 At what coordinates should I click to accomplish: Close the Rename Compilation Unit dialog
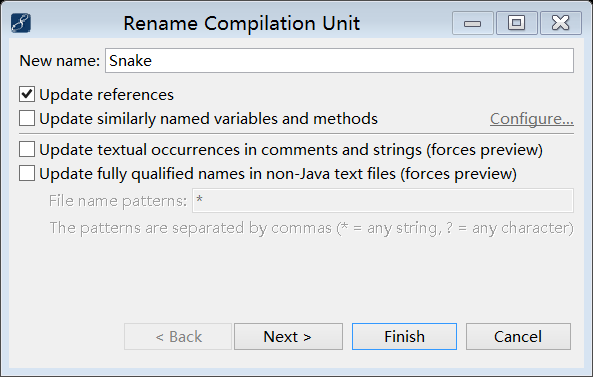561,23
